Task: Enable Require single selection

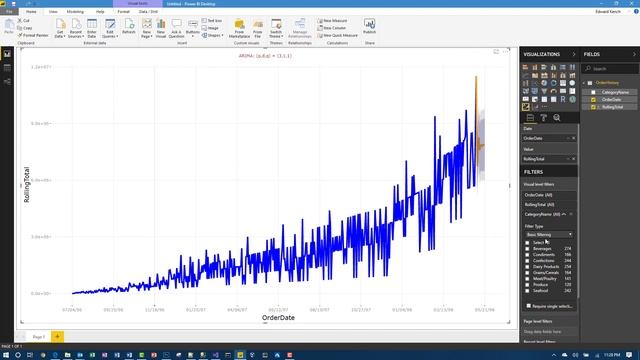Action: pyautogui.click(x=529, y=306)
